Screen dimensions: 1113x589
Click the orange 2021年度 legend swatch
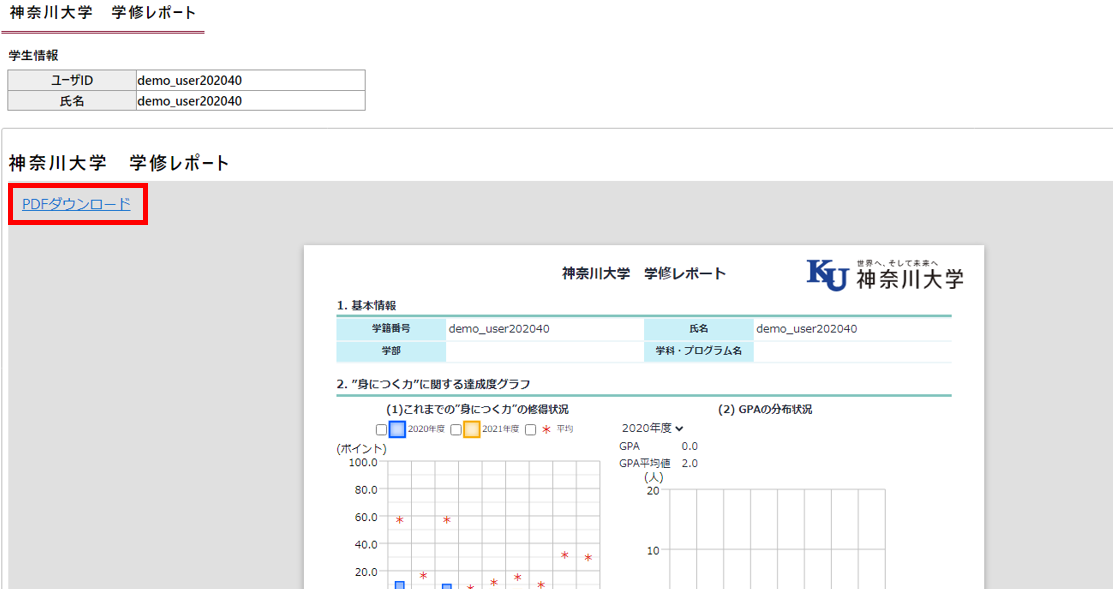click(471, 429)
